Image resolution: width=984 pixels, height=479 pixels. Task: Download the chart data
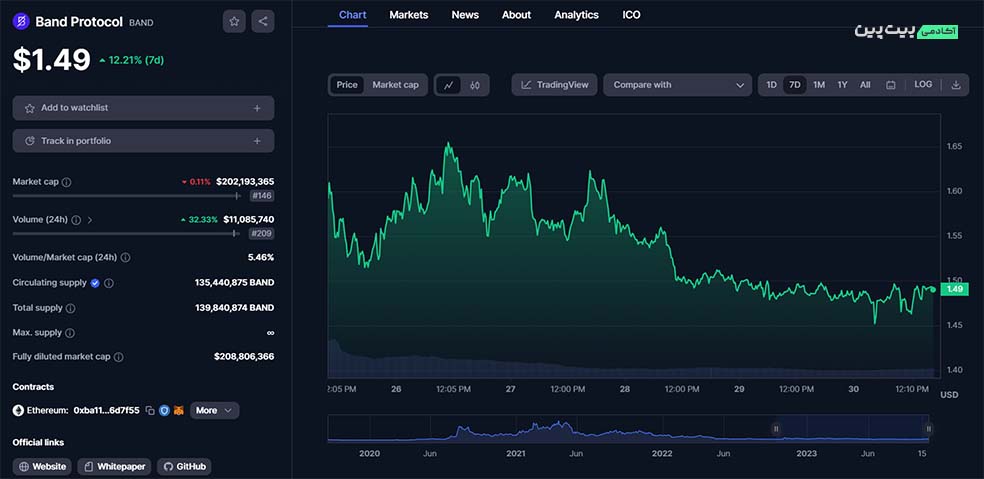[x=955, y=85]
